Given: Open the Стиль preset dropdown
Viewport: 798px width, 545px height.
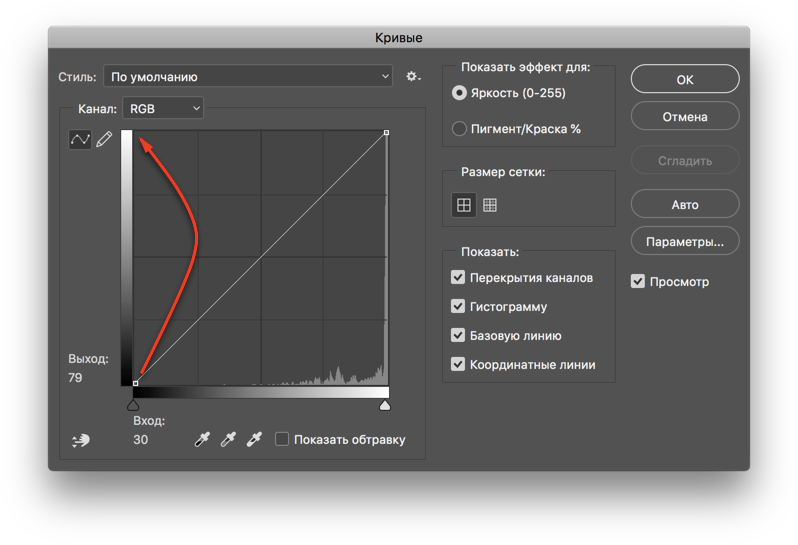Looking at the screenshot, I should pyautogui.click(x=248, y=77).
